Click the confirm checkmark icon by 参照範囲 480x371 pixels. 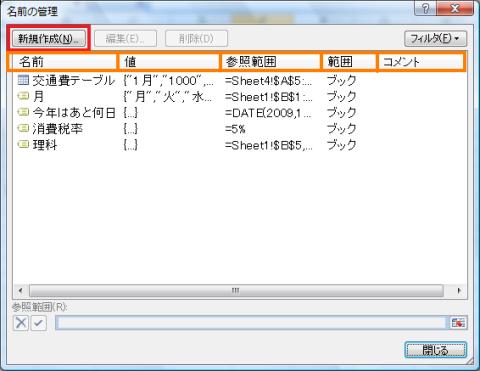(39, 323)
